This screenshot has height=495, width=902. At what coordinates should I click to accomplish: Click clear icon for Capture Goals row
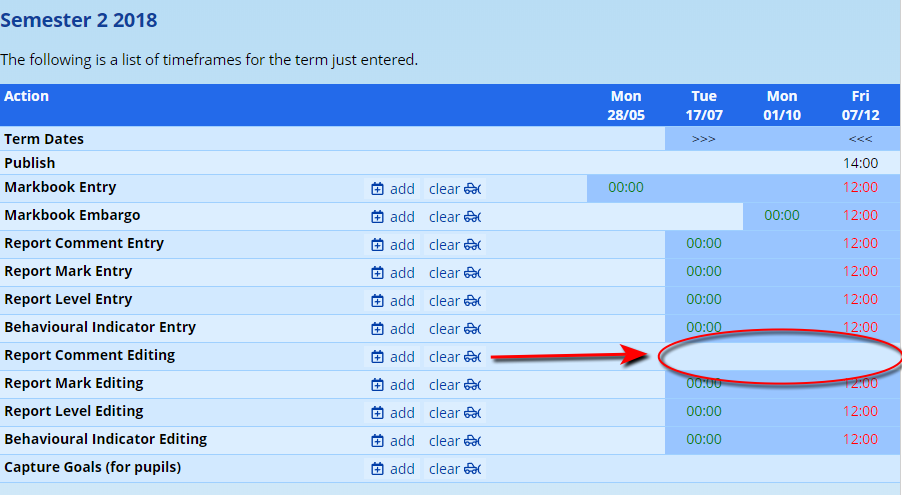473,469
